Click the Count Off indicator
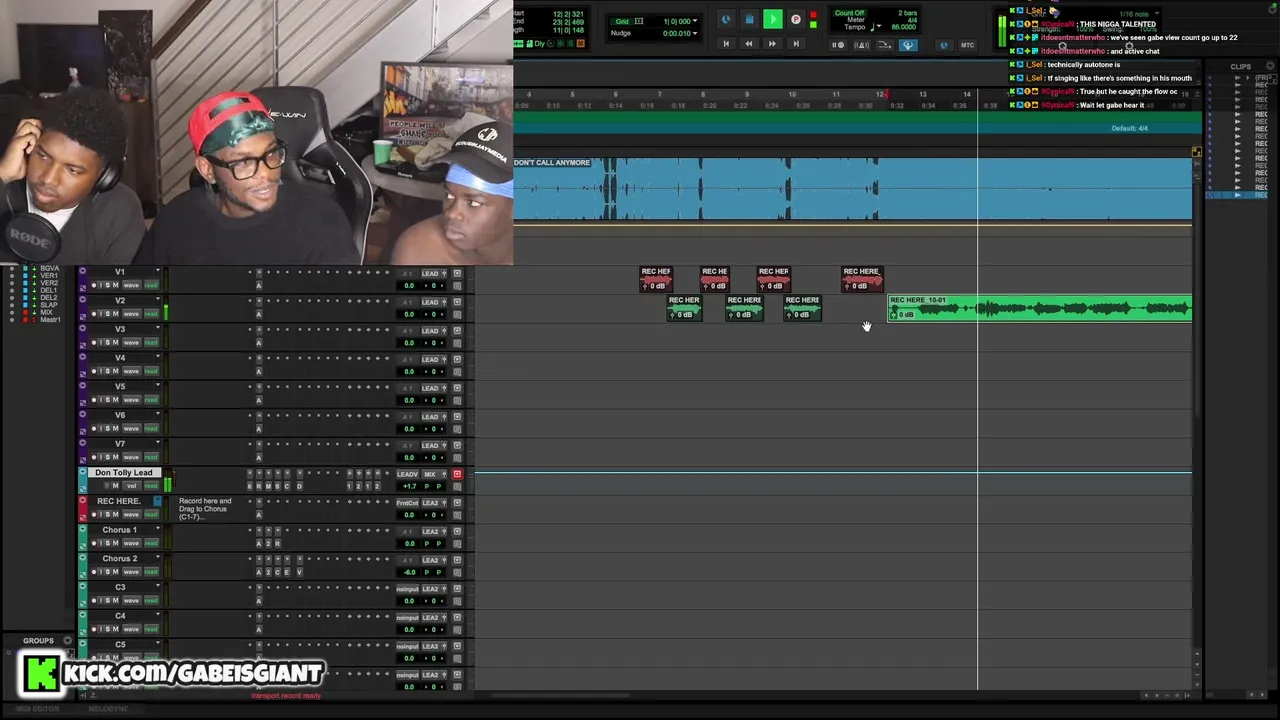This screenshot has height=720, width=1280. 849,13
